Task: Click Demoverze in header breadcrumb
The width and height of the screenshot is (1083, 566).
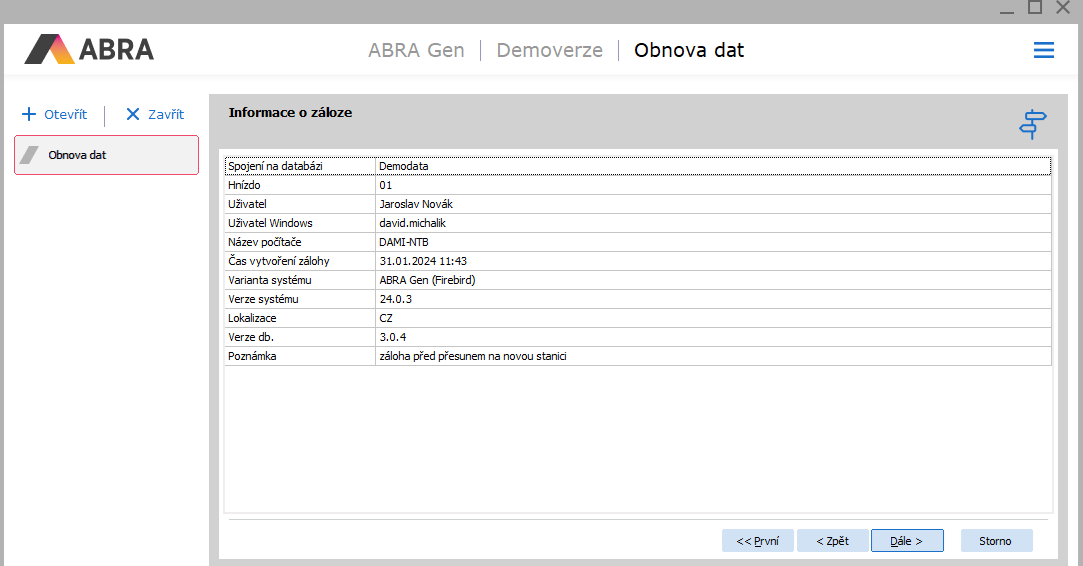Action: tap(549, 50)
